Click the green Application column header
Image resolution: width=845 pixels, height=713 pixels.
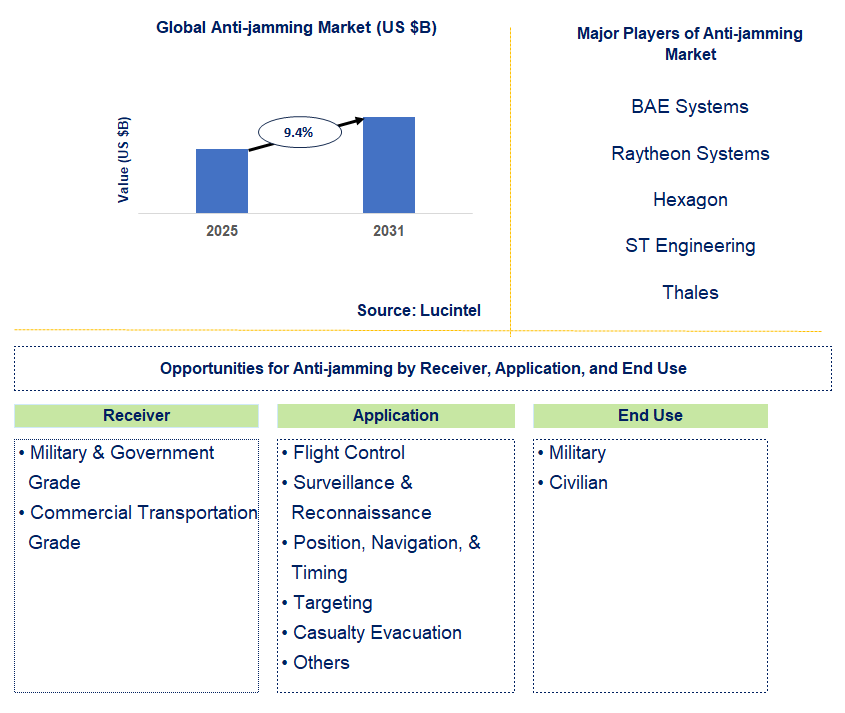(x=396, y=416)
